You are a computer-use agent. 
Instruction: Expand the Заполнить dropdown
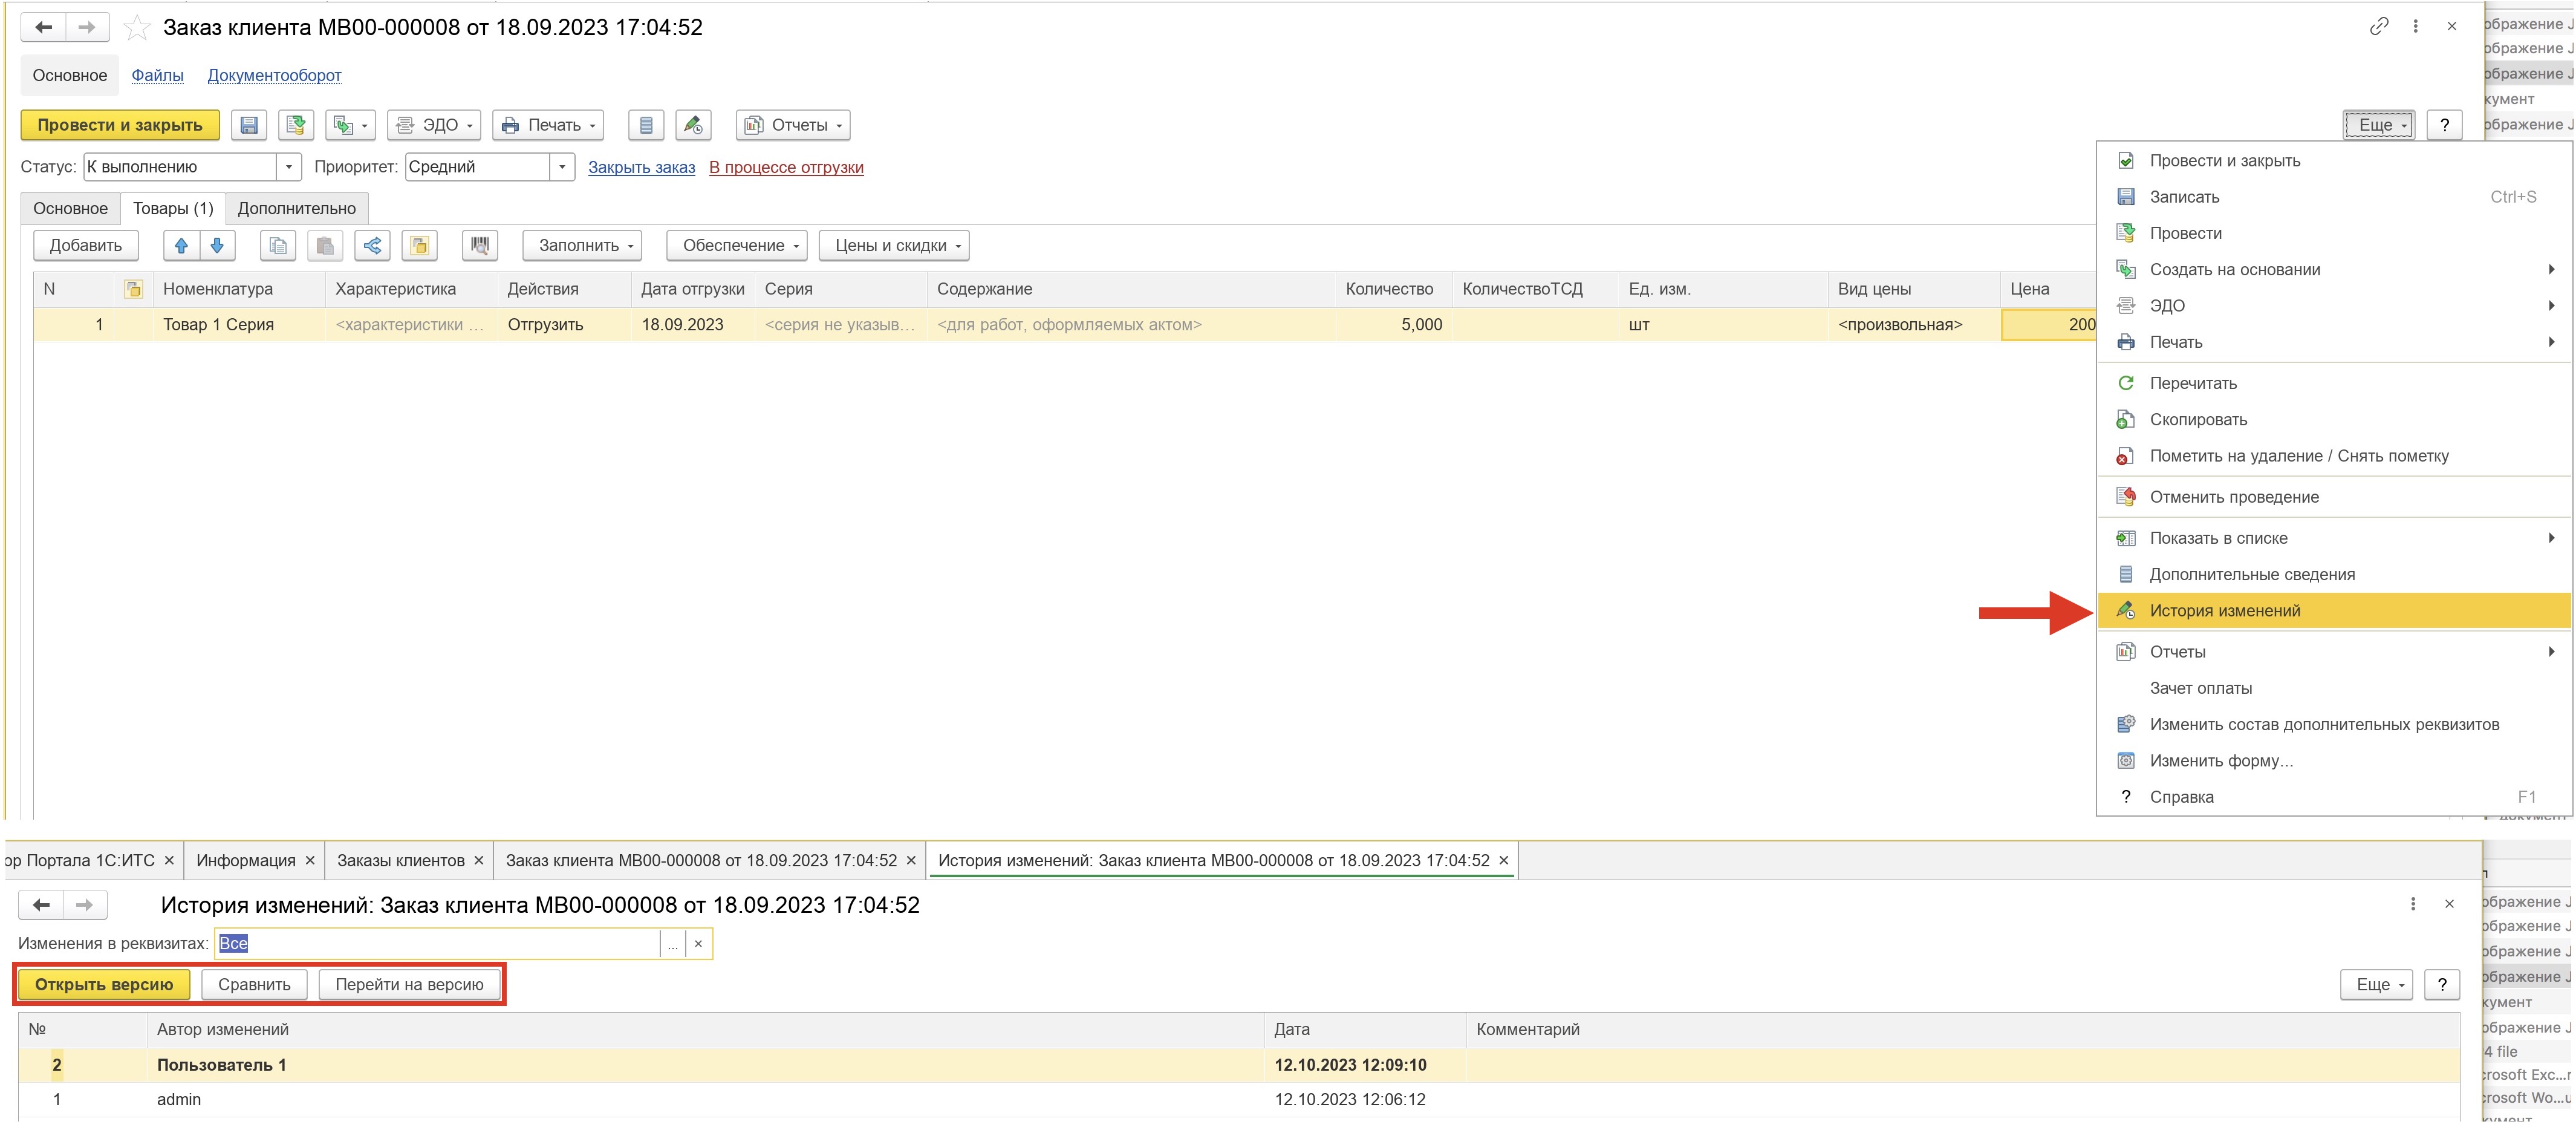click(582, 246)
